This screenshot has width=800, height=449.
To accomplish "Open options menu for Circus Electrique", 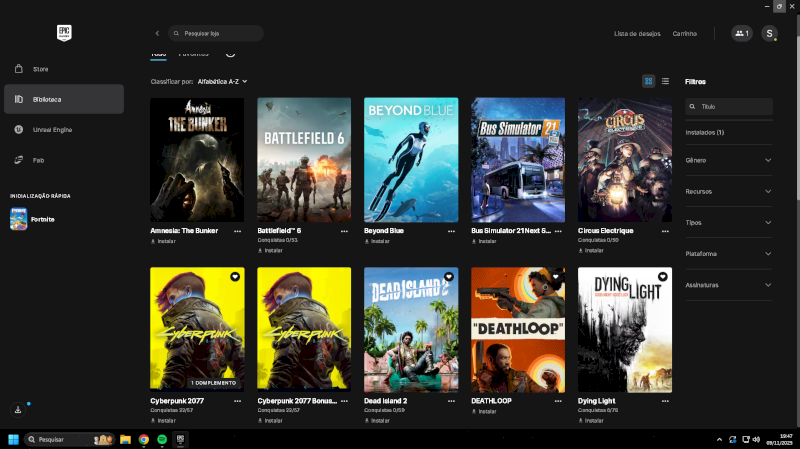I will [665, 231].
